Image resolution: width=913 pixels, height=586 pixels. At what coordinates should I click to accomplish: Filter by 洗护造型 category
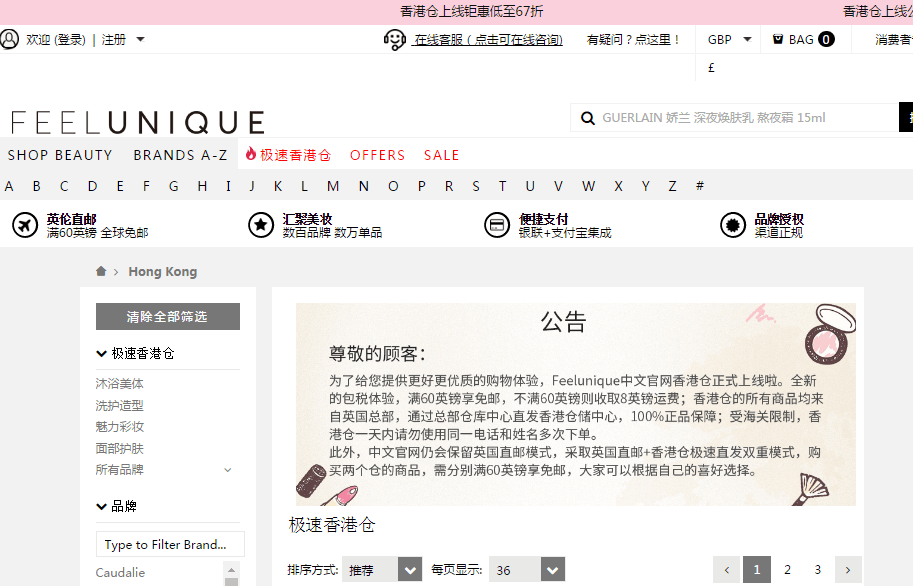pos(119,405)
